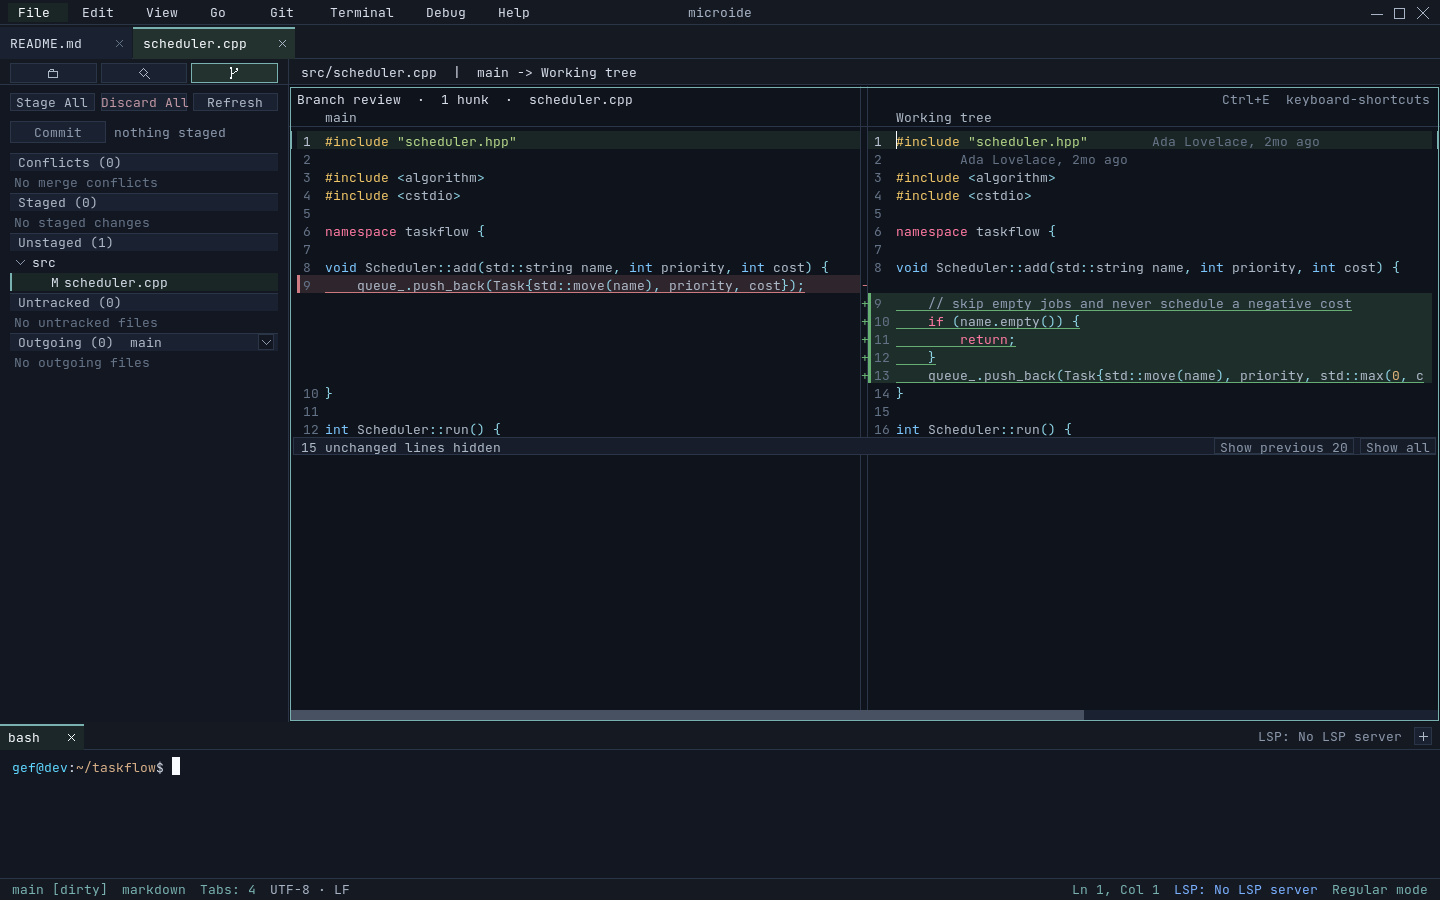
Task: Close the scheduler.cpp tab with its x
Action: coord(282,44)
